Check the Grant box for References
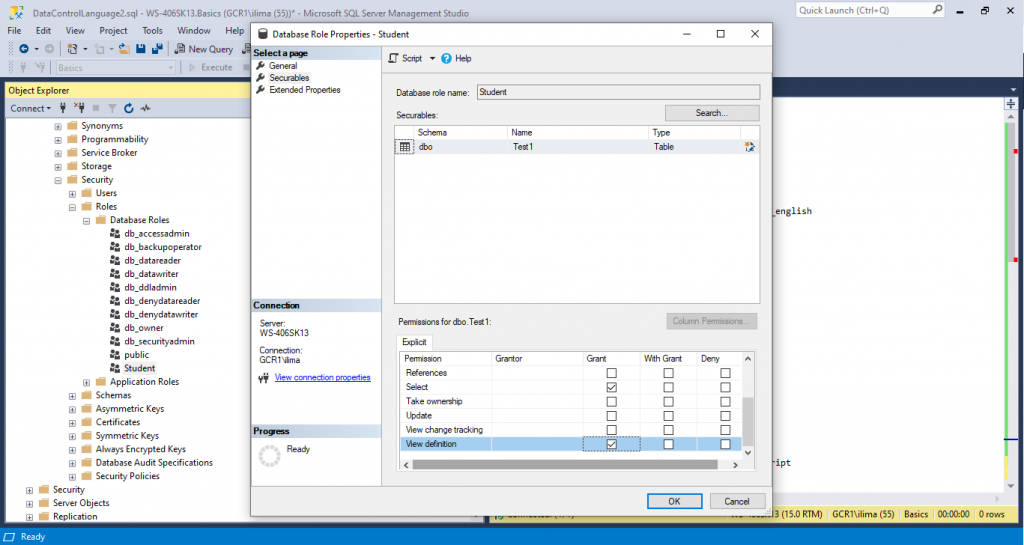 coord(611,373)
